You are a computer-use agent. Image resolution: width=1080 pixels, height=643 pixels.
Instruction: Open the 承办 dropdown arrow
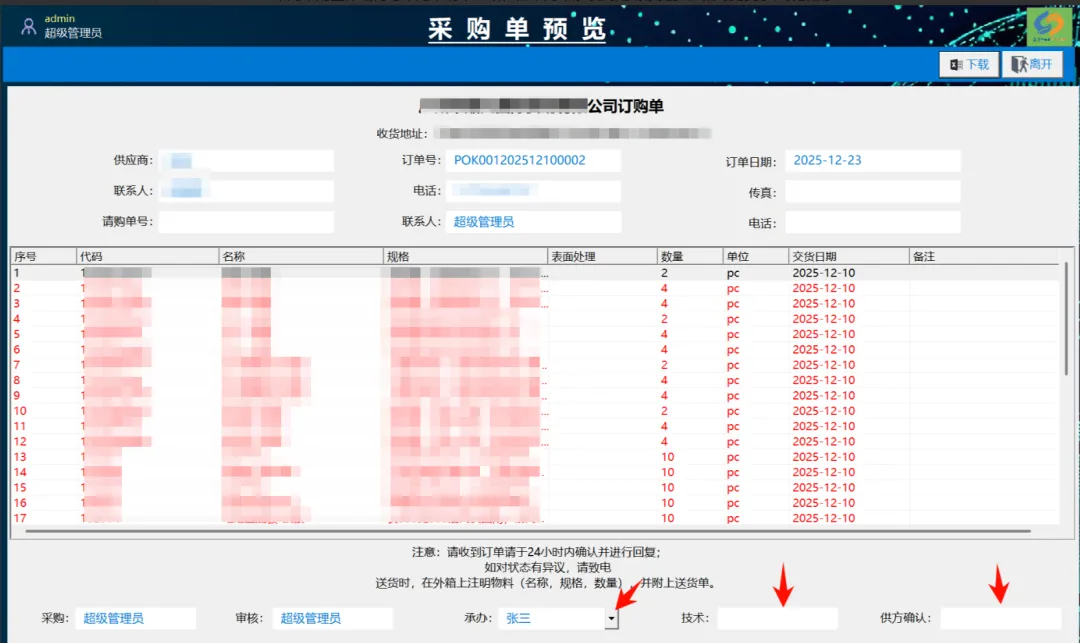click(611, 618)
